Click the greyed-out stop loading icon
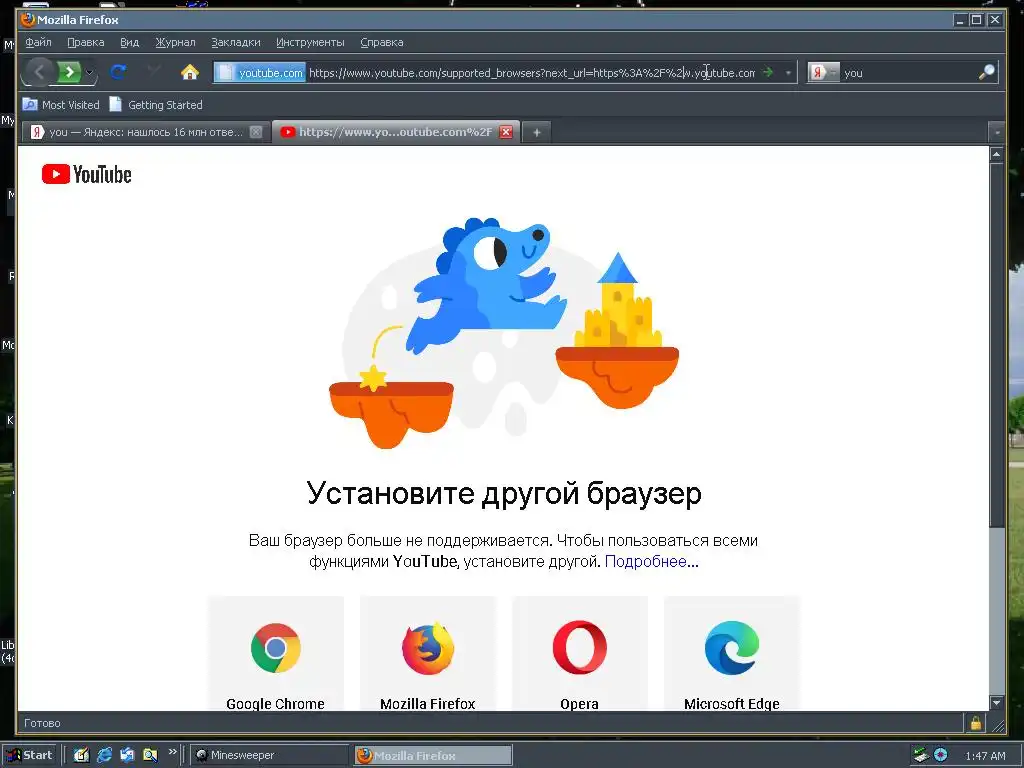The width and height of the screenshot is (1024, 768). (x=154, y=72)
